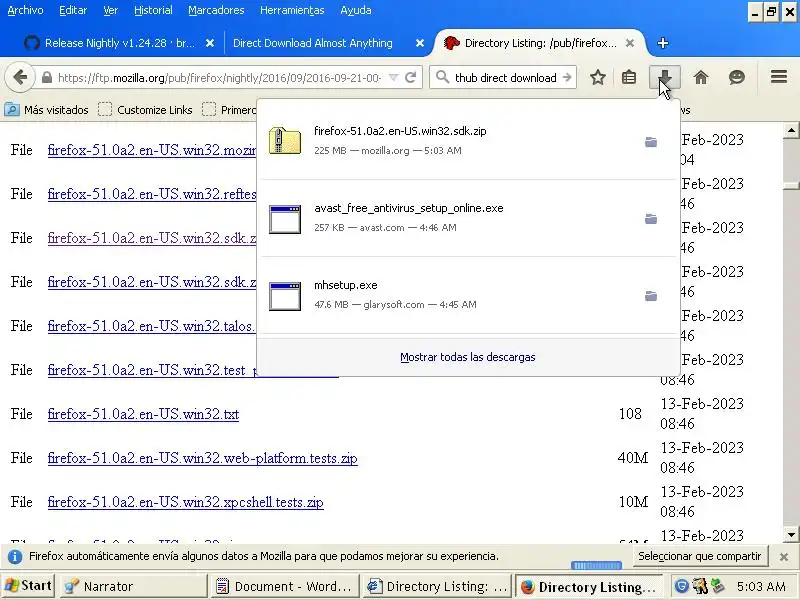Viewport: 800px width, 600px height.
Task: Open the URL history dropdown arrow
Action: click(393, 78)
